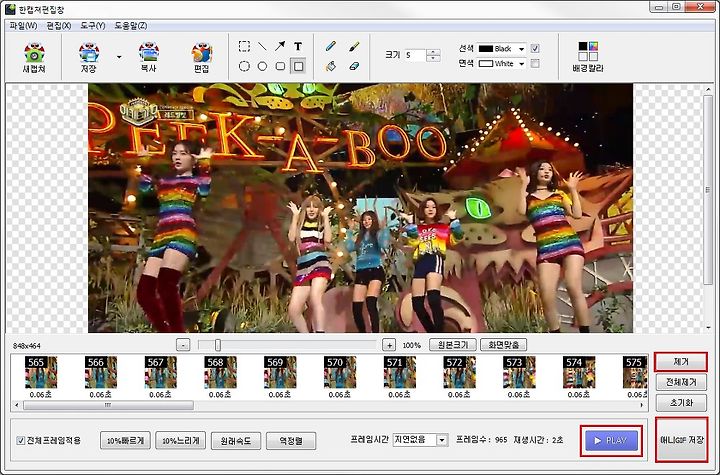The width and height of the screenshot is (720, 475).
Task: Click the 초기화 reset button
Action: 681,403
